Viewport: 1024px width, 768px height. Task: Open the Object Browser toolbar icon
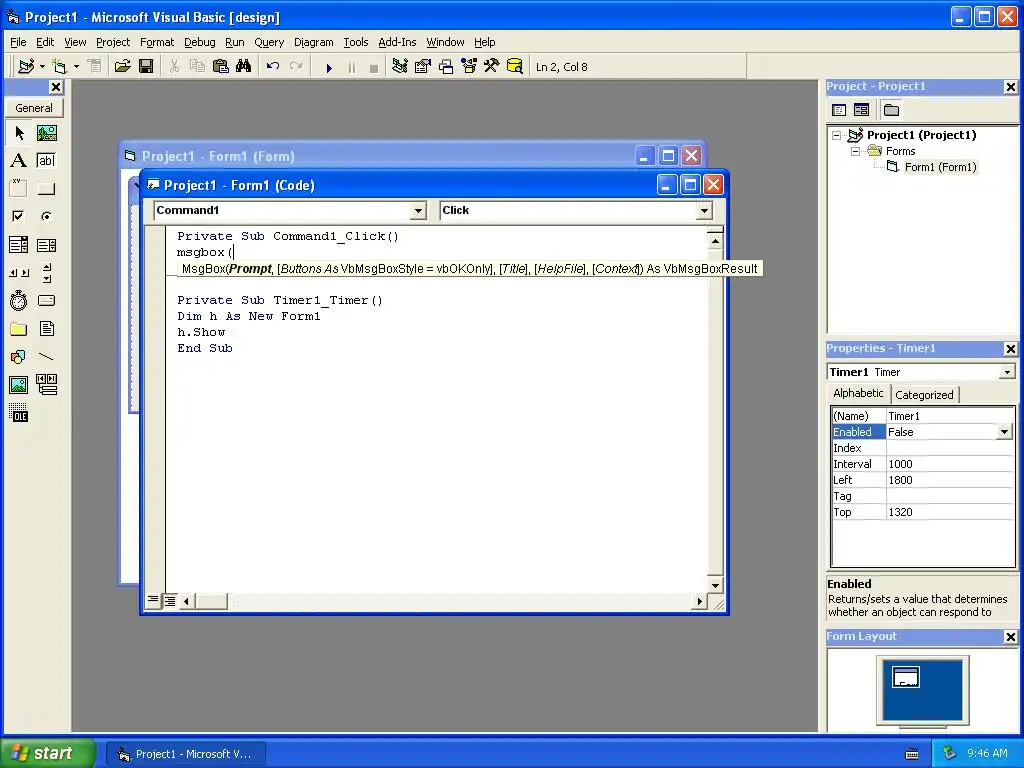click(x=469, y=67)
